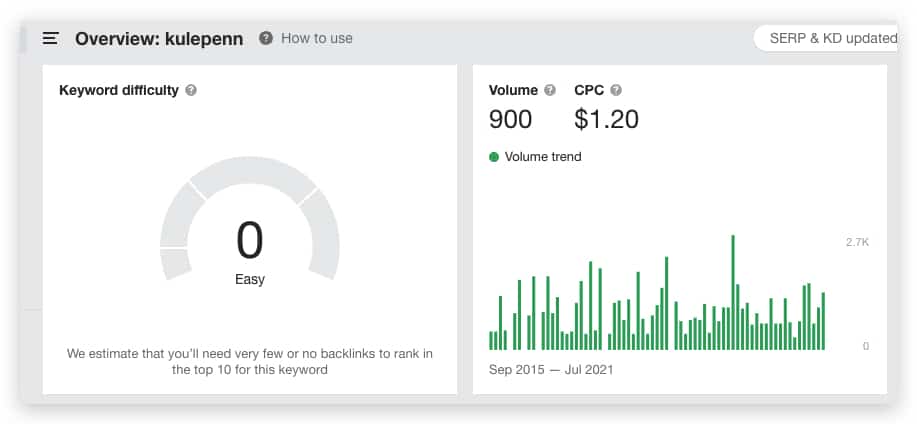Click the keyword difficulty score 0
917x424 pixels.
pos(250,240)
